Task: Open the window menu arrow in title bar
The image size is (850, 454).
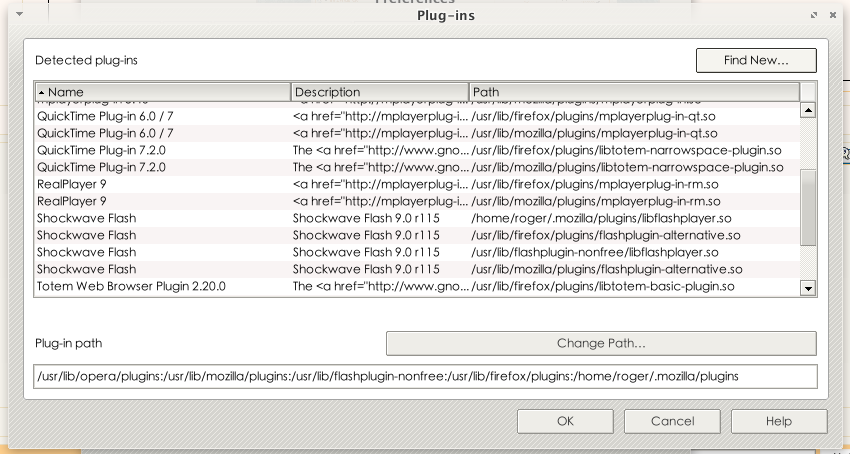Action: 20,15
